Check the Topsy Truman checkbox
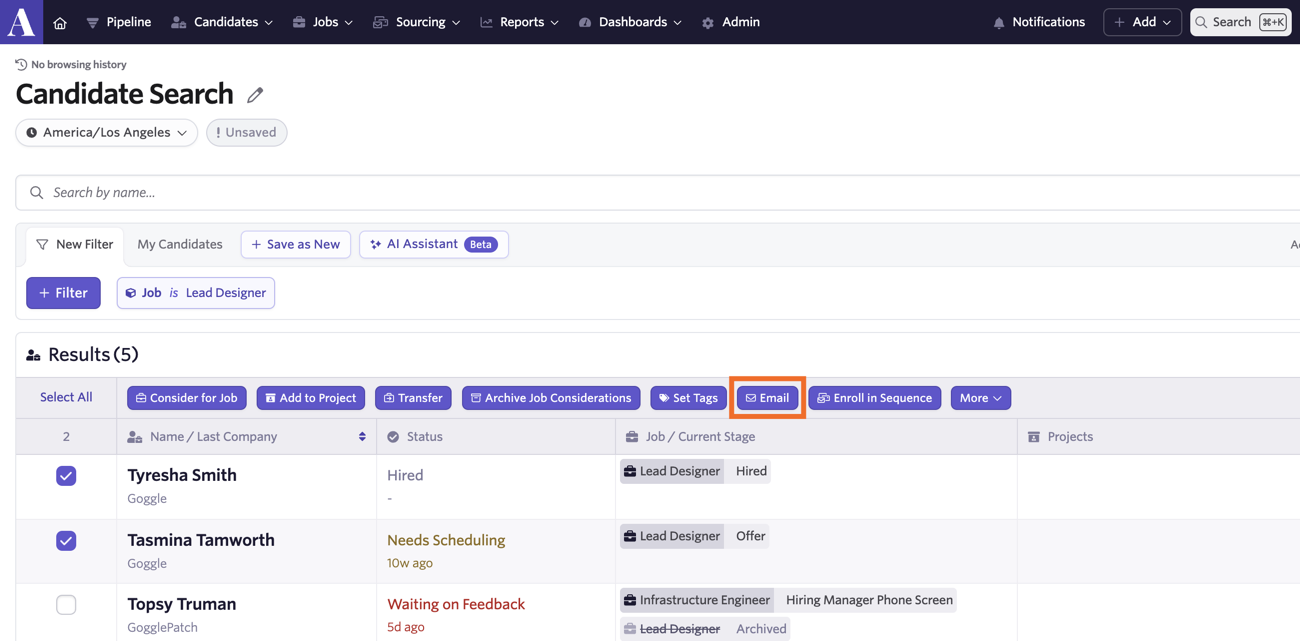This screenshot has height=641, width=1300. [66, 605]
